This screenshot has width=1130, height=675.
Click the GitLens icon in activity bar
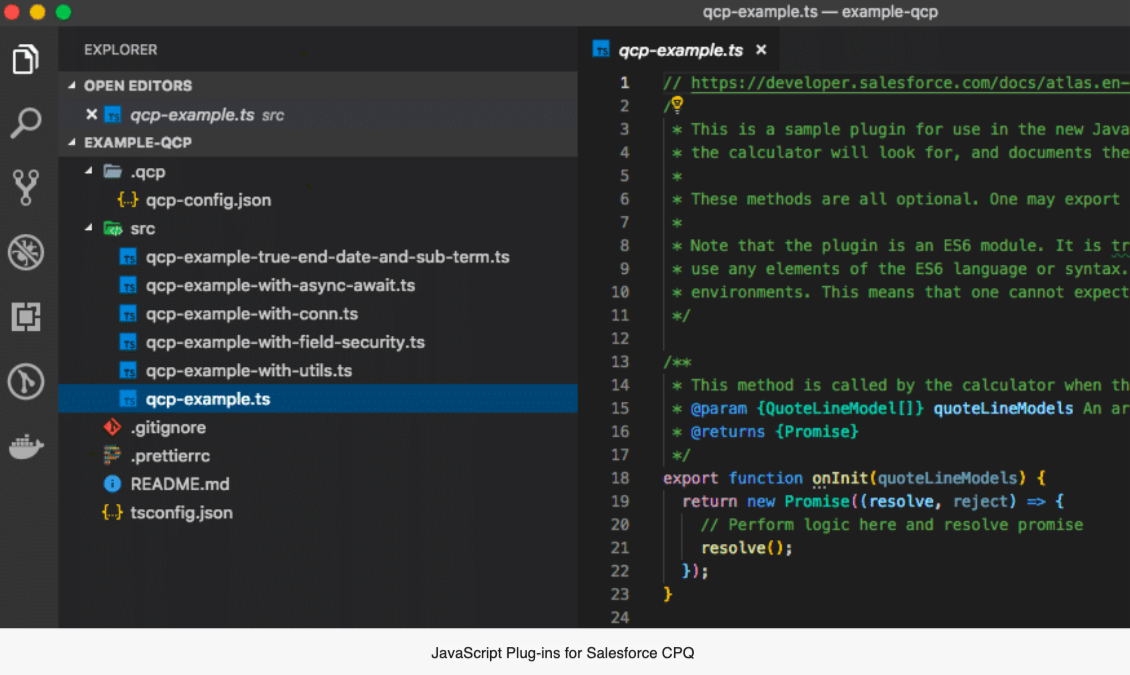(x=26, y=382)
